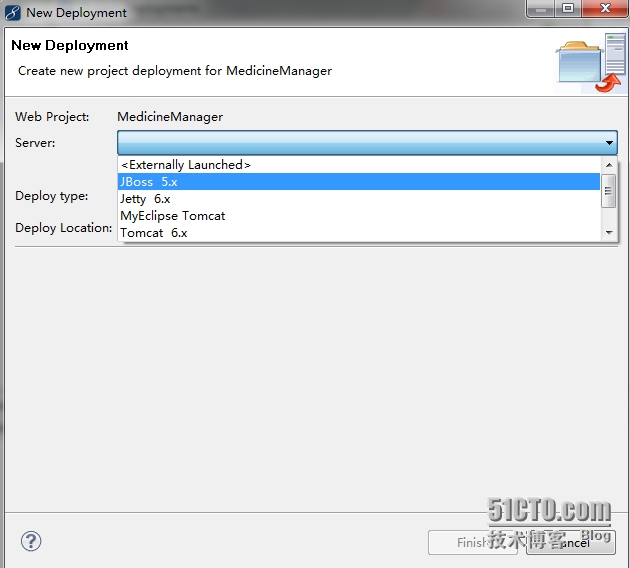The width and height of the screenshot is (630, 568).
Task: Open the Server combo box dropdown arrow
Action: click(x=609, y=143)
